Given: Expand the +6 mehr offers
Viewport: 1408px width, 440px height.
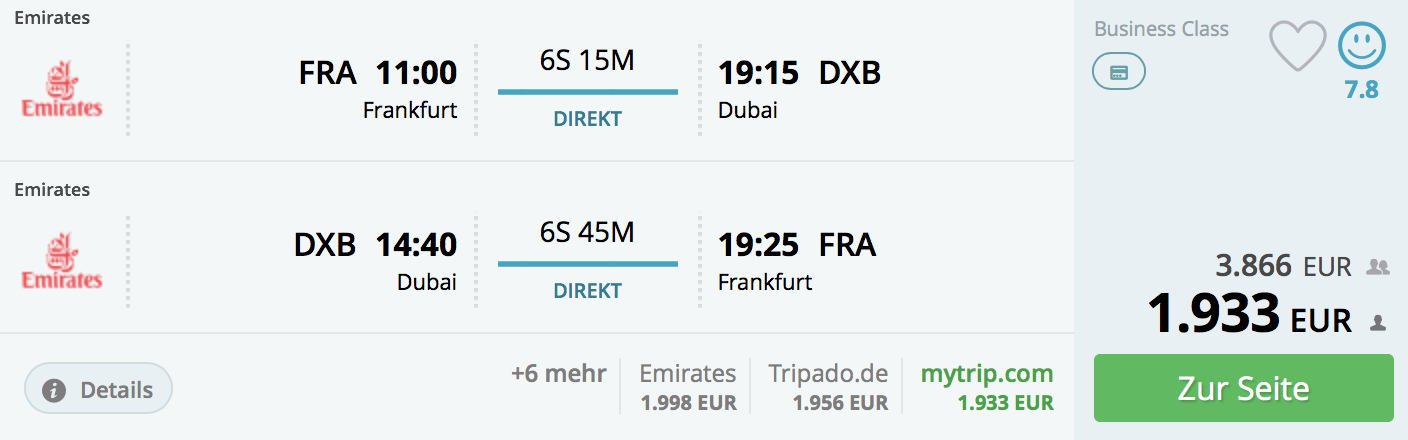Looking at the screenshot, I should point(558,374).
